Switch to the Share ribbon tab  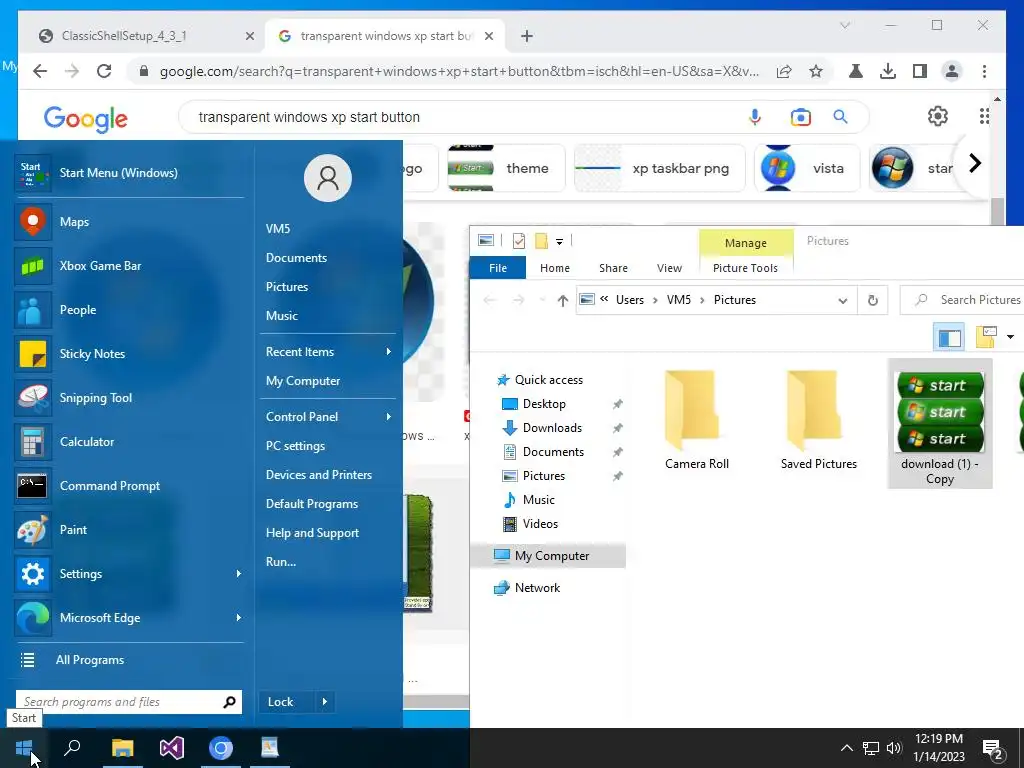(613, 268)
